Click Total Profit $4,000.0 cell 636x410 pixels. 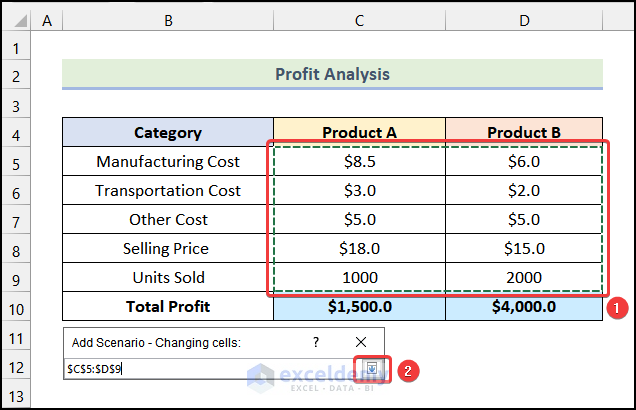click(x=524, y=306)
